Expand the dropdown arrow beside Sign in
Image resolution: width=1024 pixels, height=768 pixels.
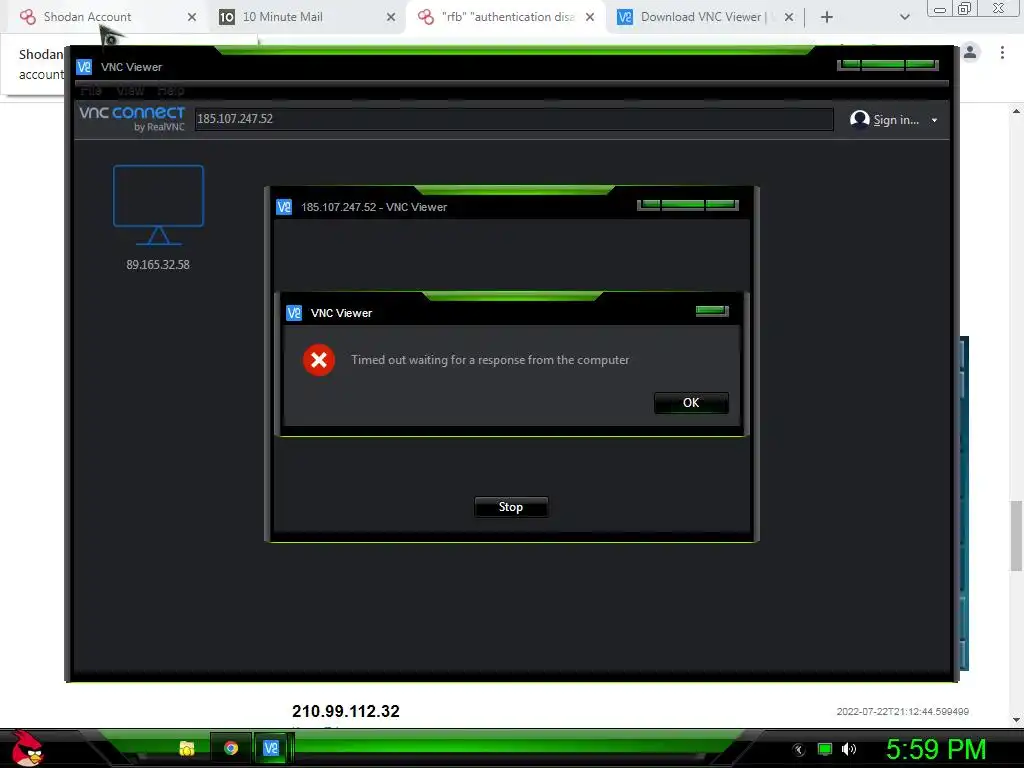pyautogui.click(x=935, y=120)
